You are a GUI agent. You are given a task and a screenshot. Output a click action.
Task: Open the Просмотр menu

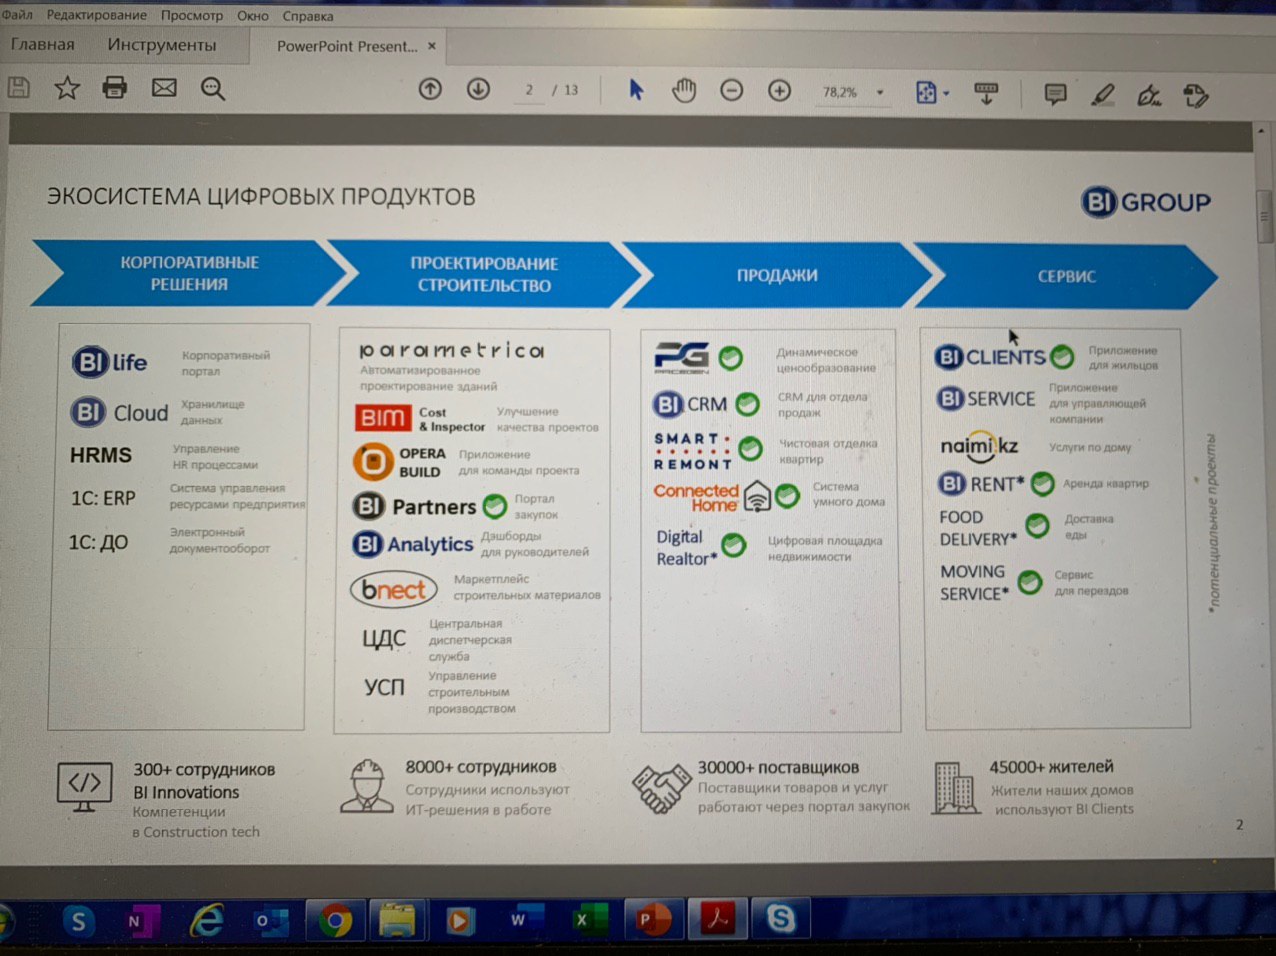point(192,15)
